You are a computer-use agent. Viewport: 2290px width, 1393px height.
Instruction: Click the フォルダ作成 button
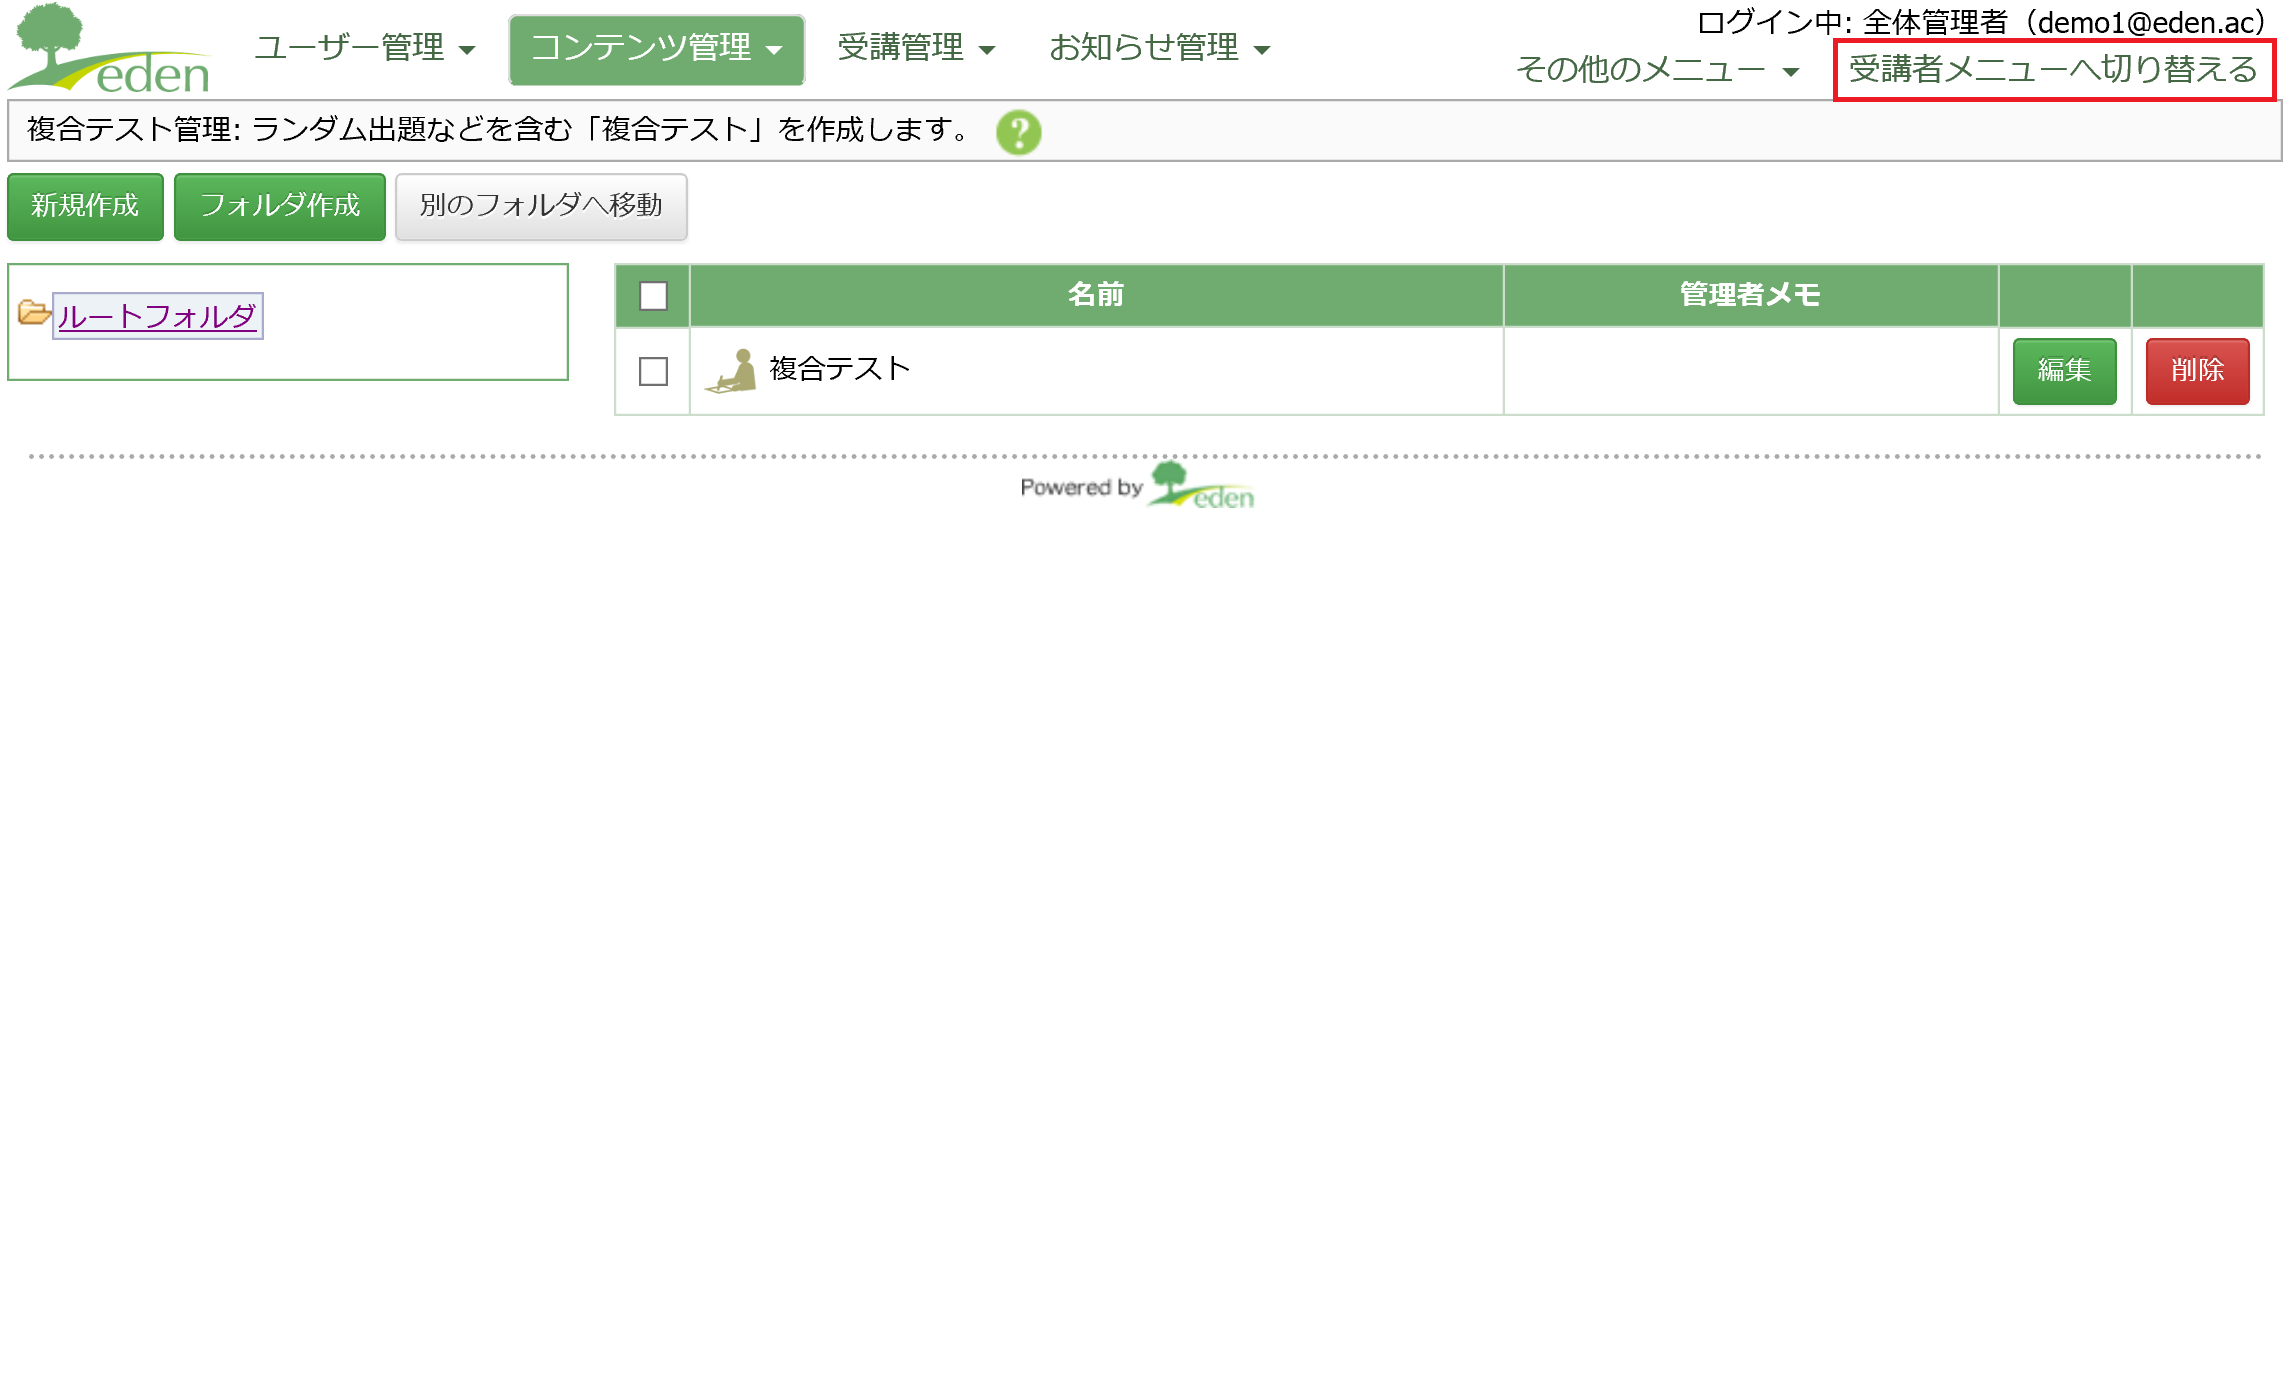click(280, 206)
